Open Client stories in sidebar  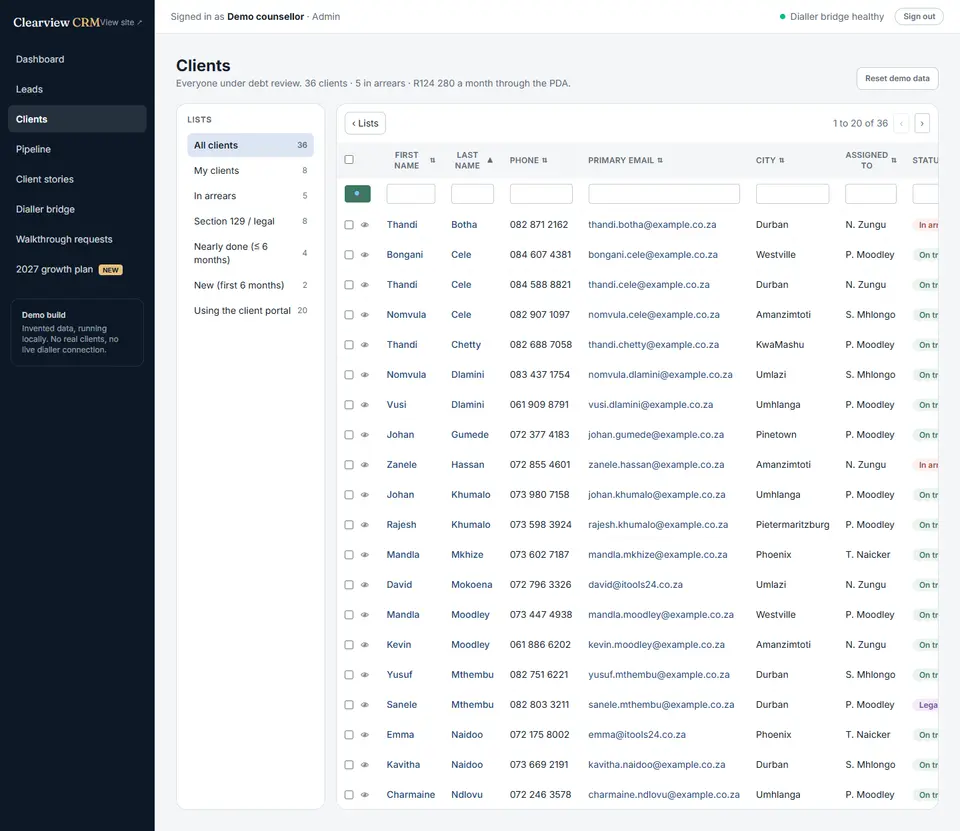(77, 179)
